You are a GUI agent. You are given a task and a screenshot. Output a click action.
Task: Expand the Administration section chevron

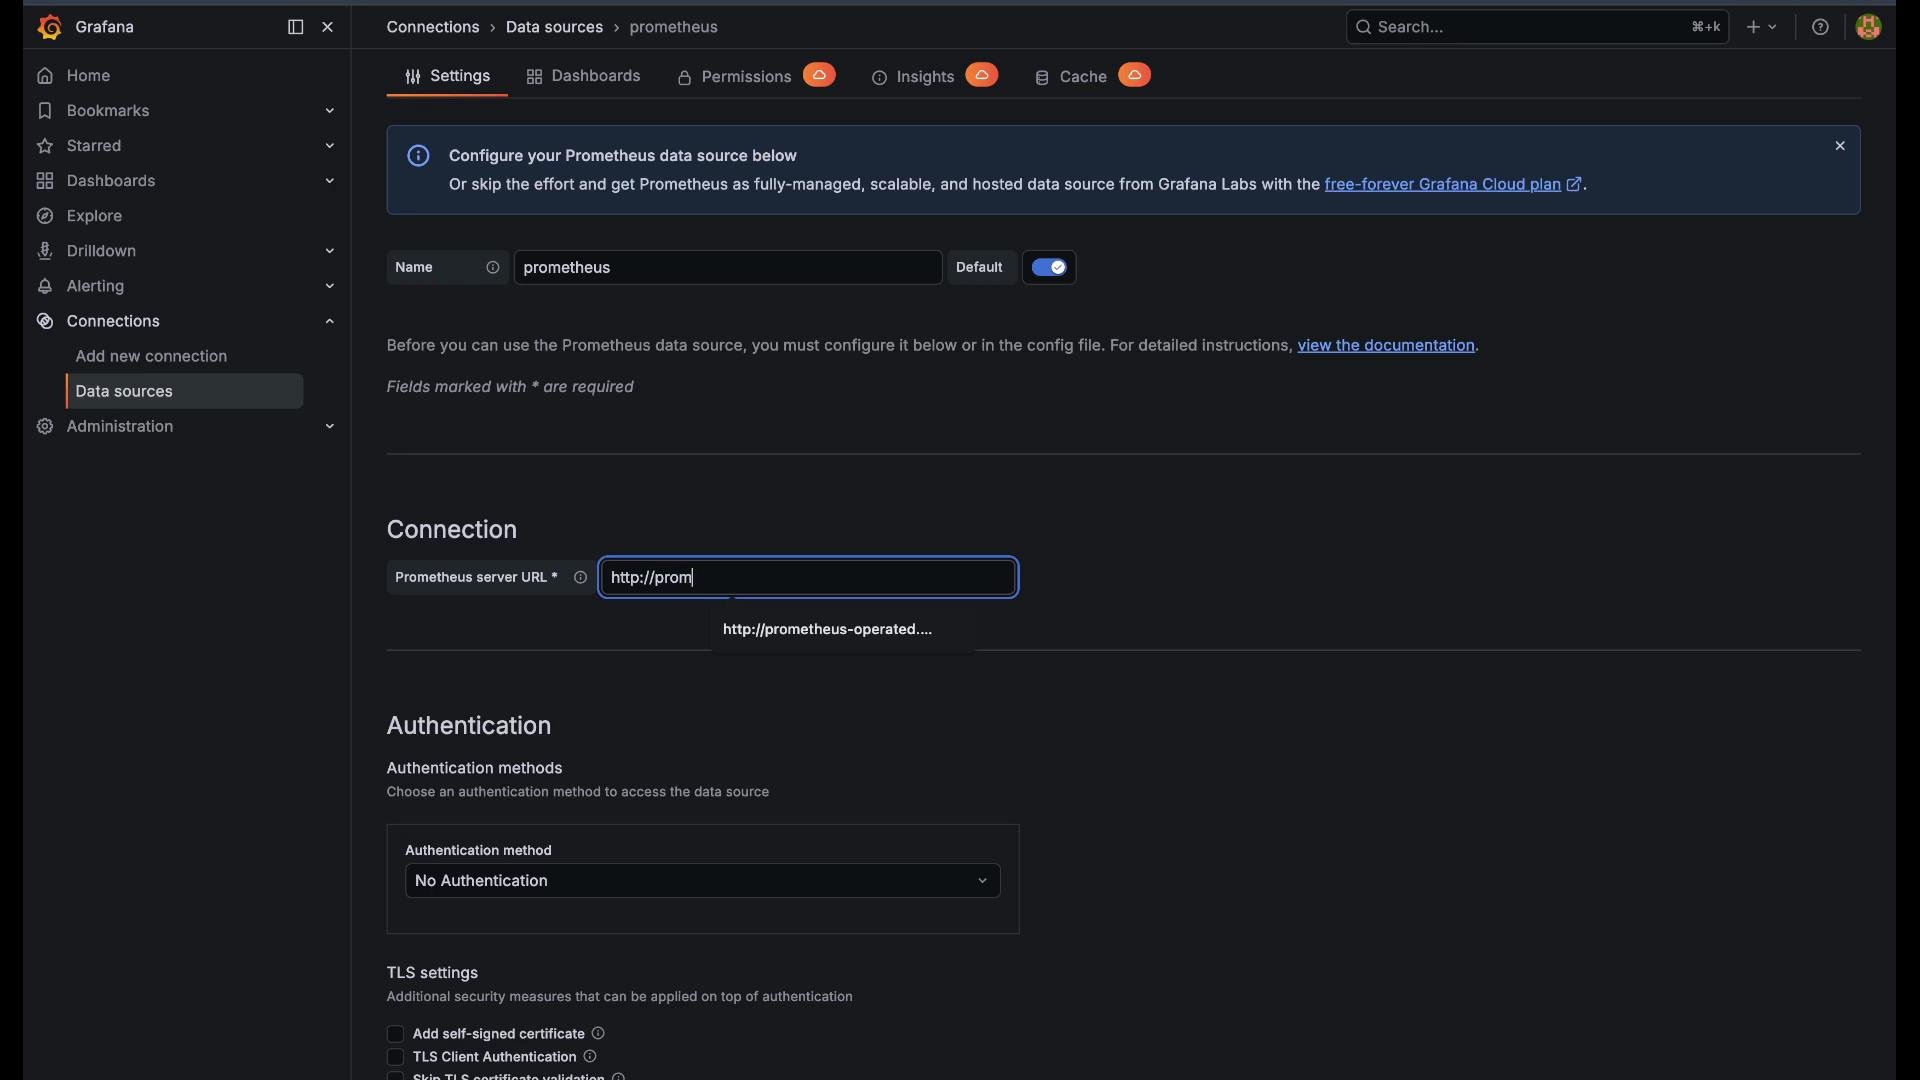coord(330,427)
